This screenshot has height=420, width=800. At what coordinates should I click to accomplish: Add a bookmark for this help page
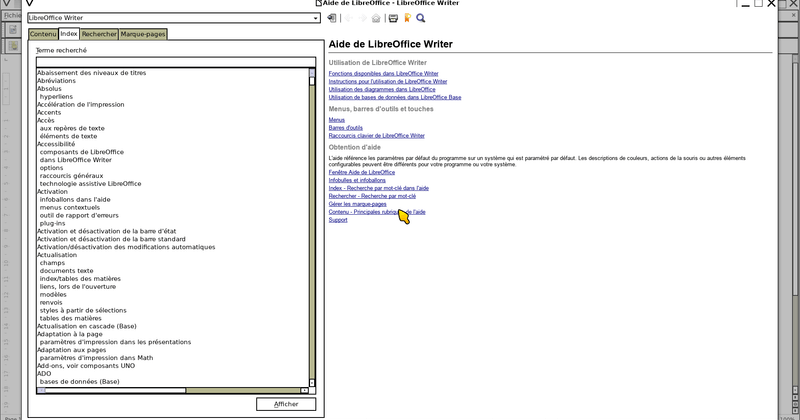pos(407,18)
